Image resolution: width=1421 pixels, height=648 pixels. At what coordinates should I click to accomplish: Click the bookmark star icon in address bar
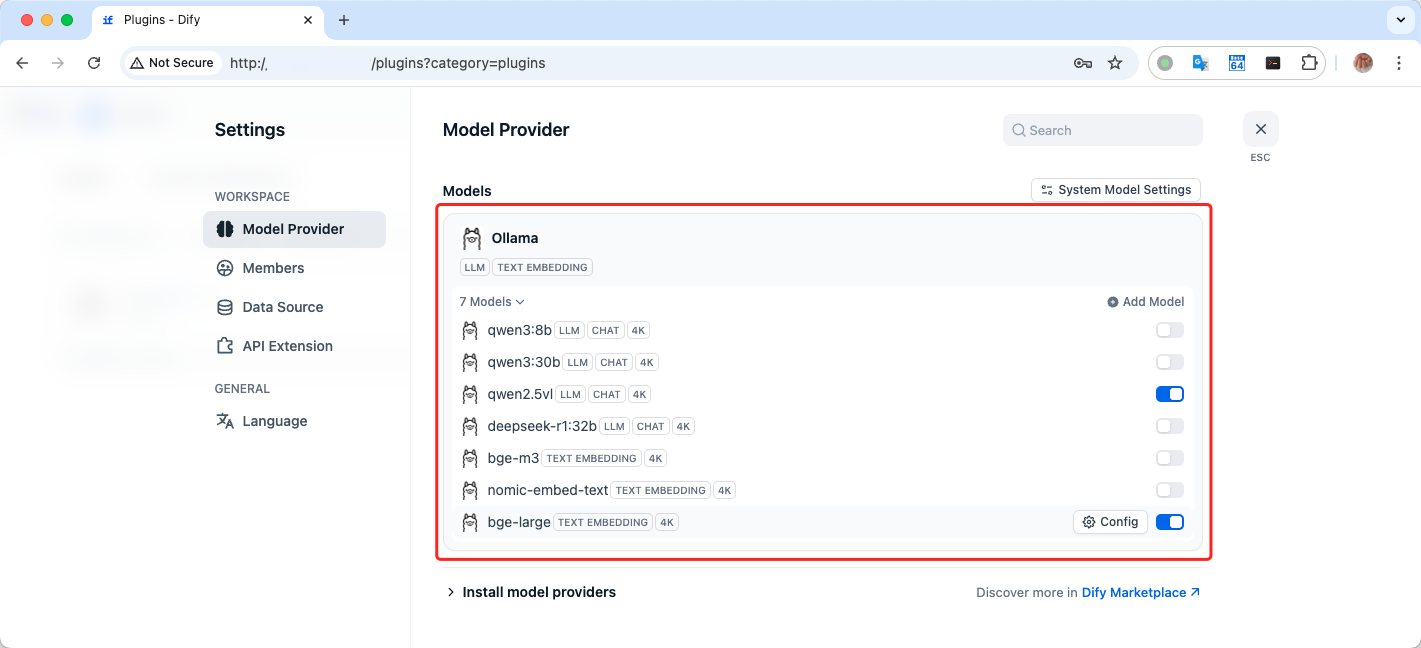point(1115,63)
